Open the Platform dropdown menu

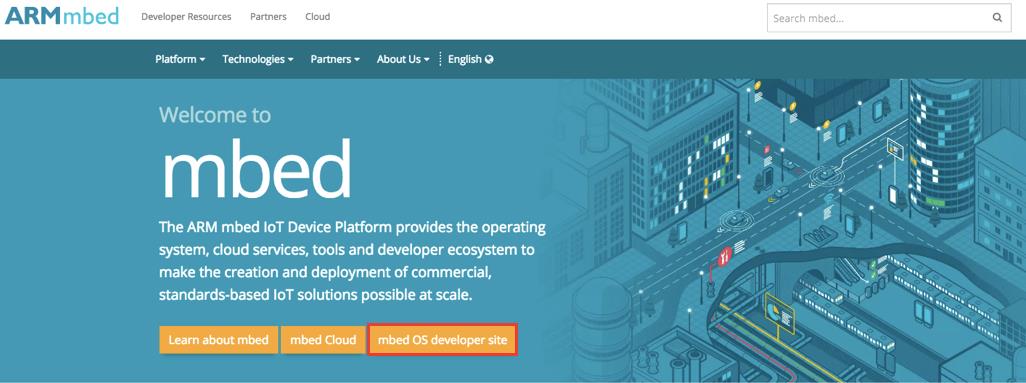[180, 59]
